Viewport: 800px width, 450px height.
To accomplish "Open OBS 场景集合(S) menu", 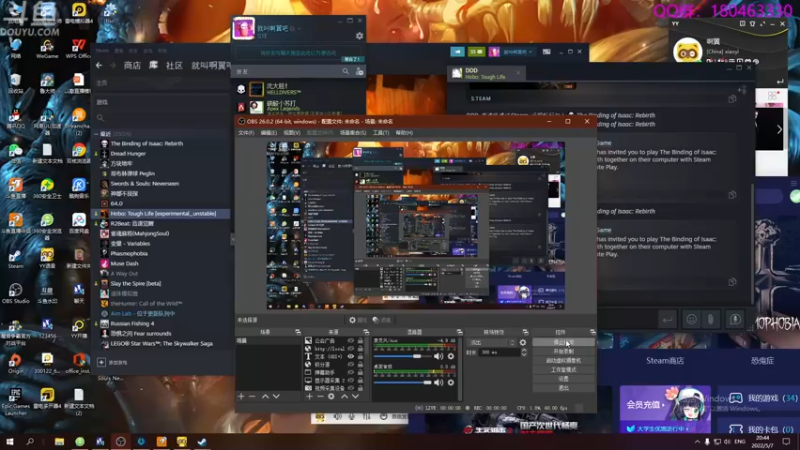I will (x=353, y=133).
